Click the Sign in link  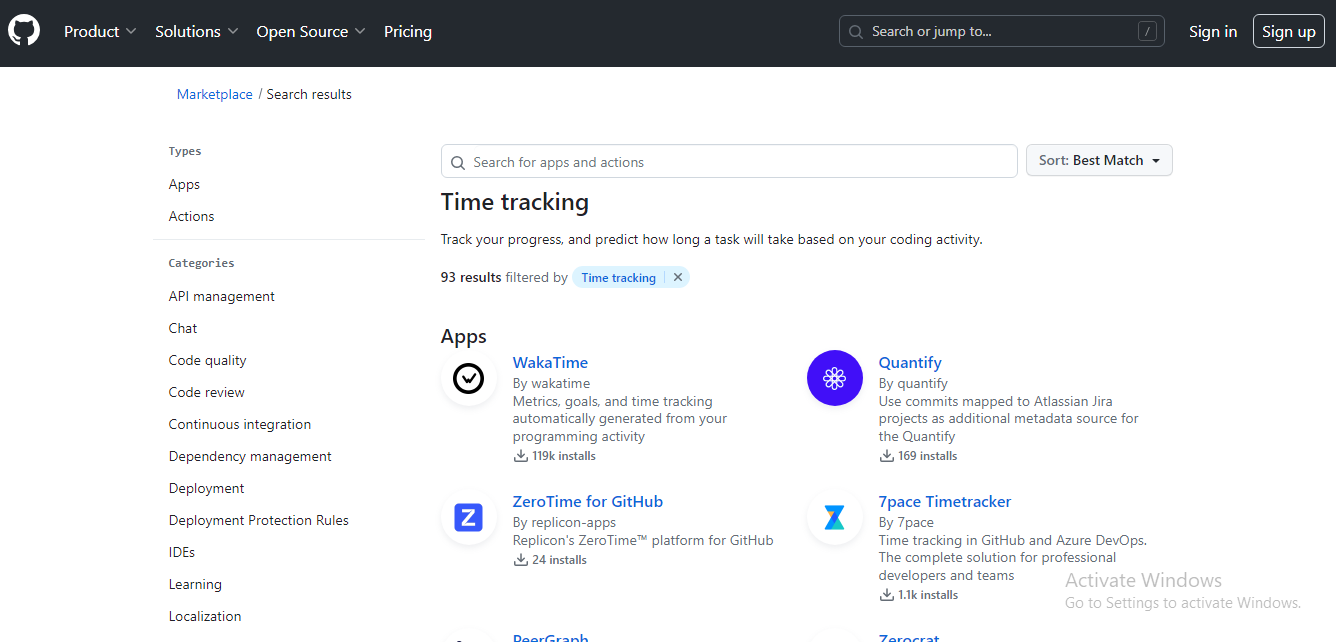coord(1213,32)
